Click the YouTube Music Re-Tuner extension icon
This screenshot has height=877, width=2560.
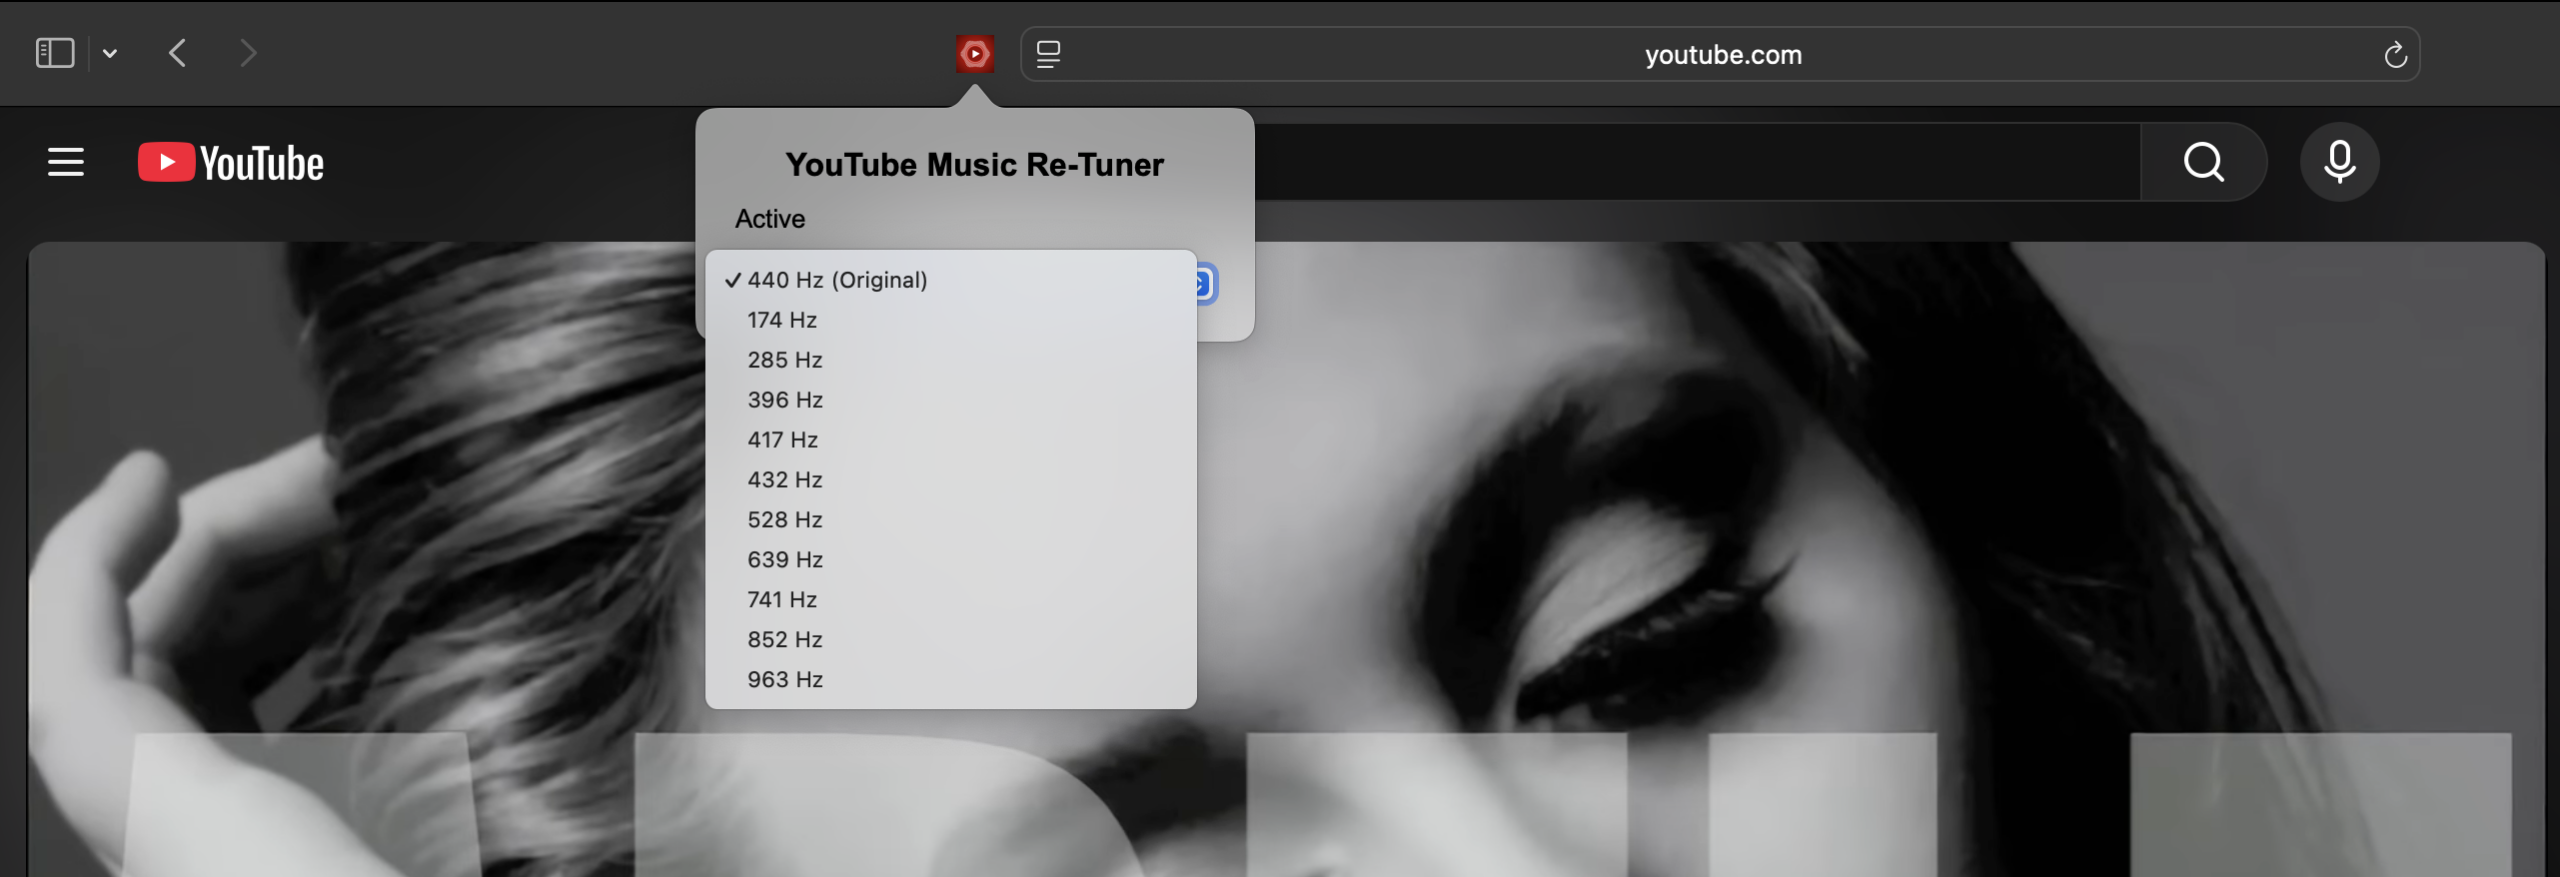click(974, 54)
